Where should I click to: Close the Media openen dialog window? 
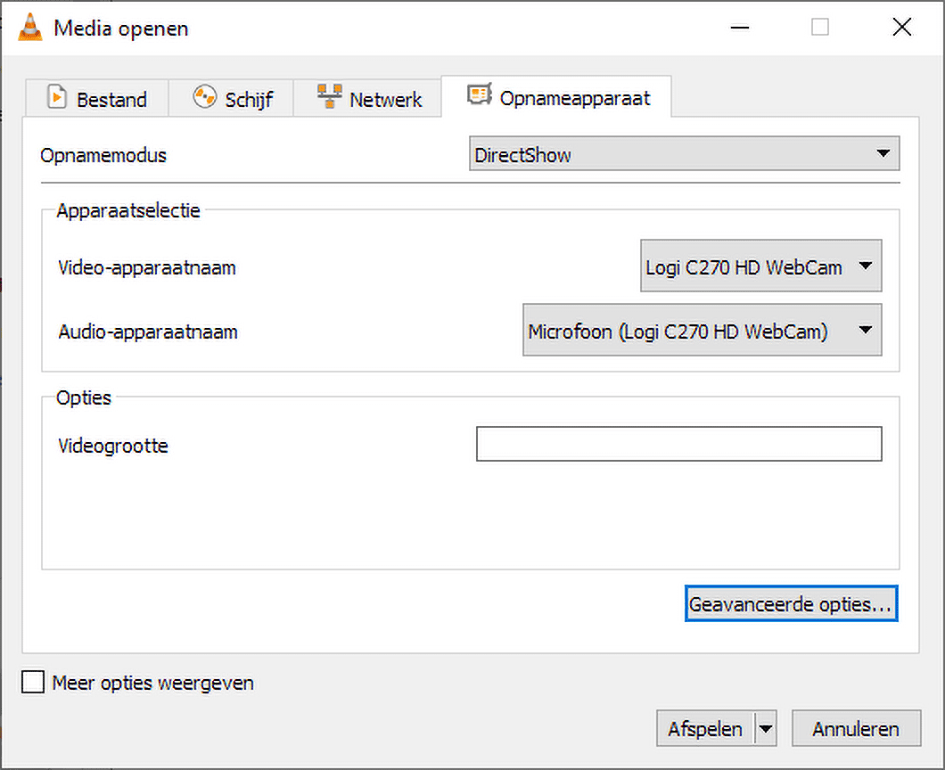(901, 28)
